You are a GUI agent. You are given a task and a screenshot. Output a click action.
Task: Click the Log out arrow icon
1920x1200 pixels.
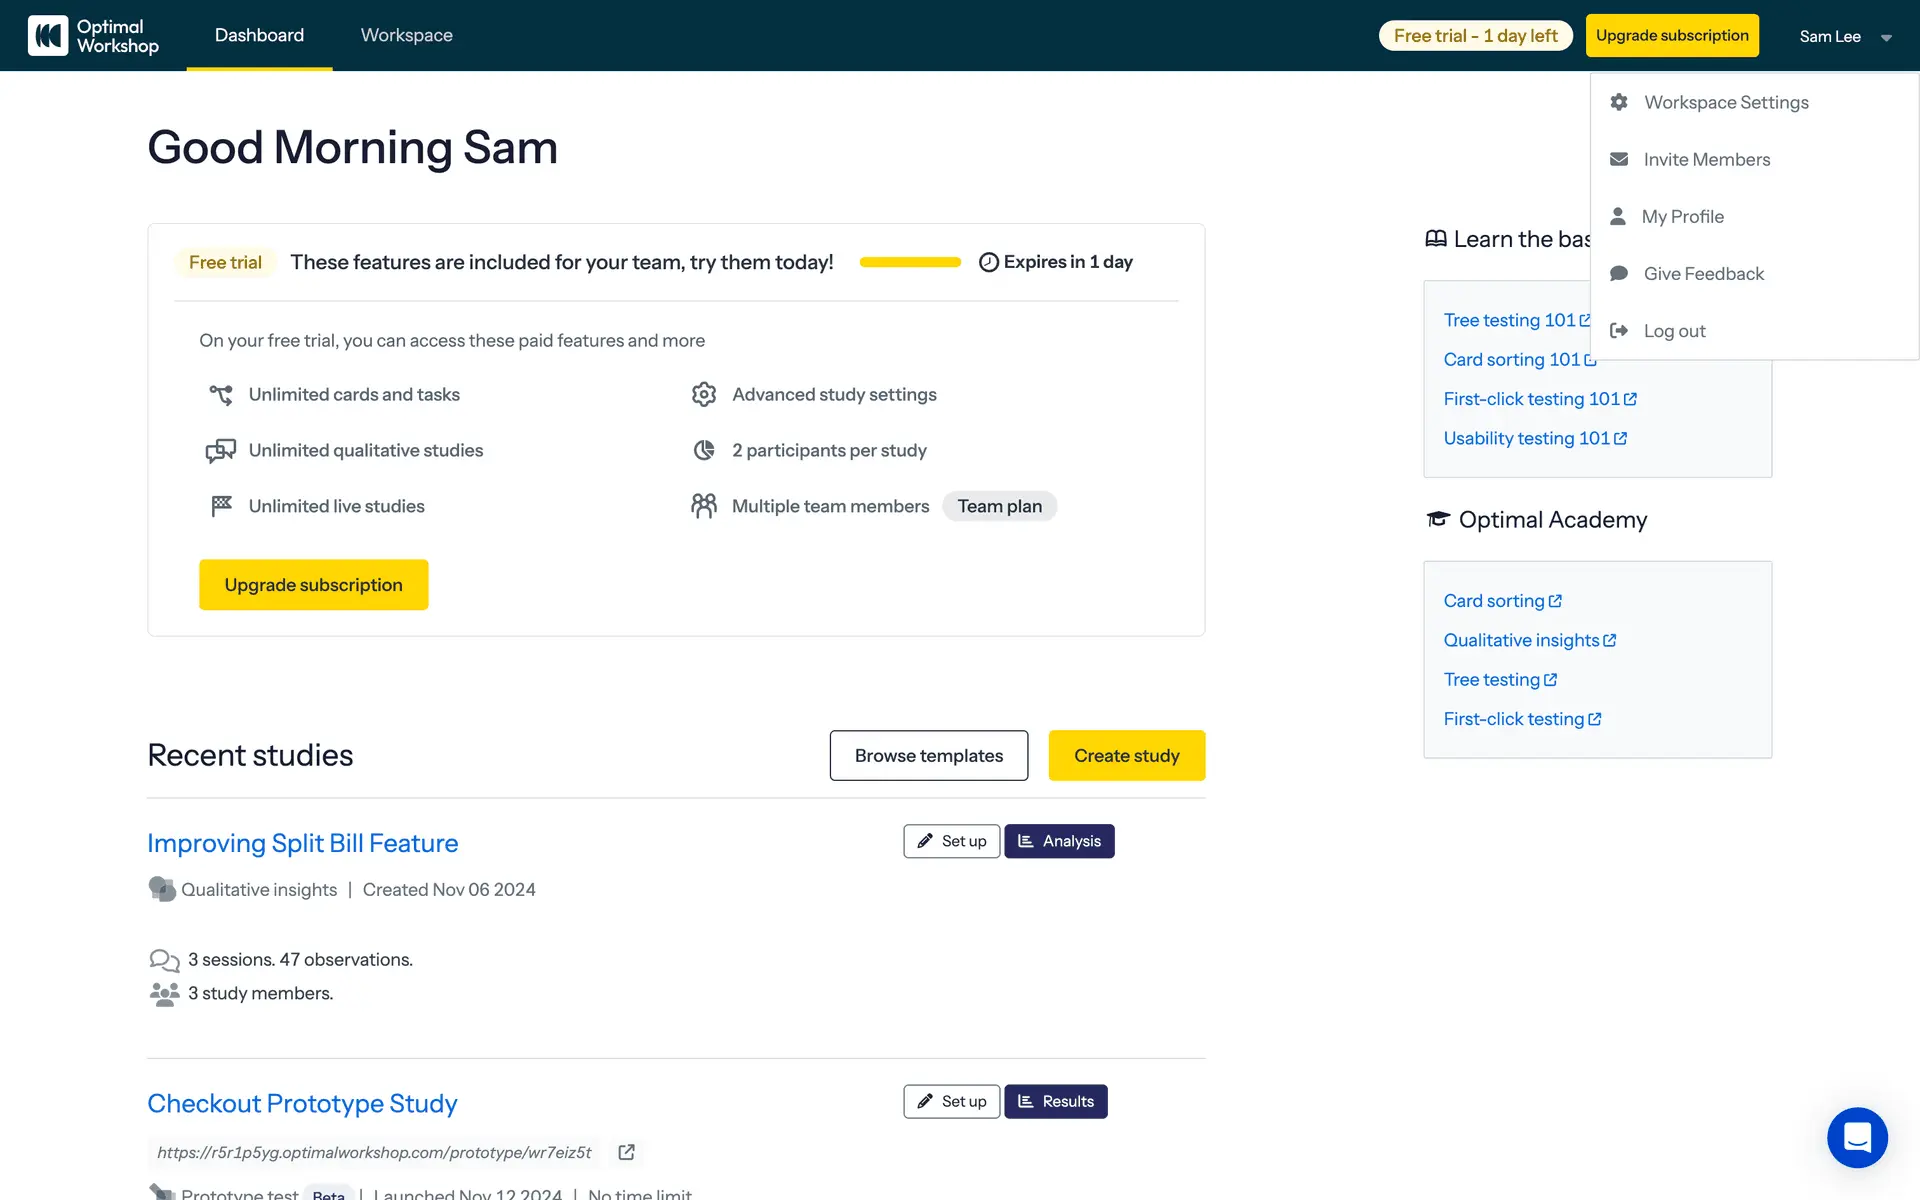click(x=1619, y=331)
